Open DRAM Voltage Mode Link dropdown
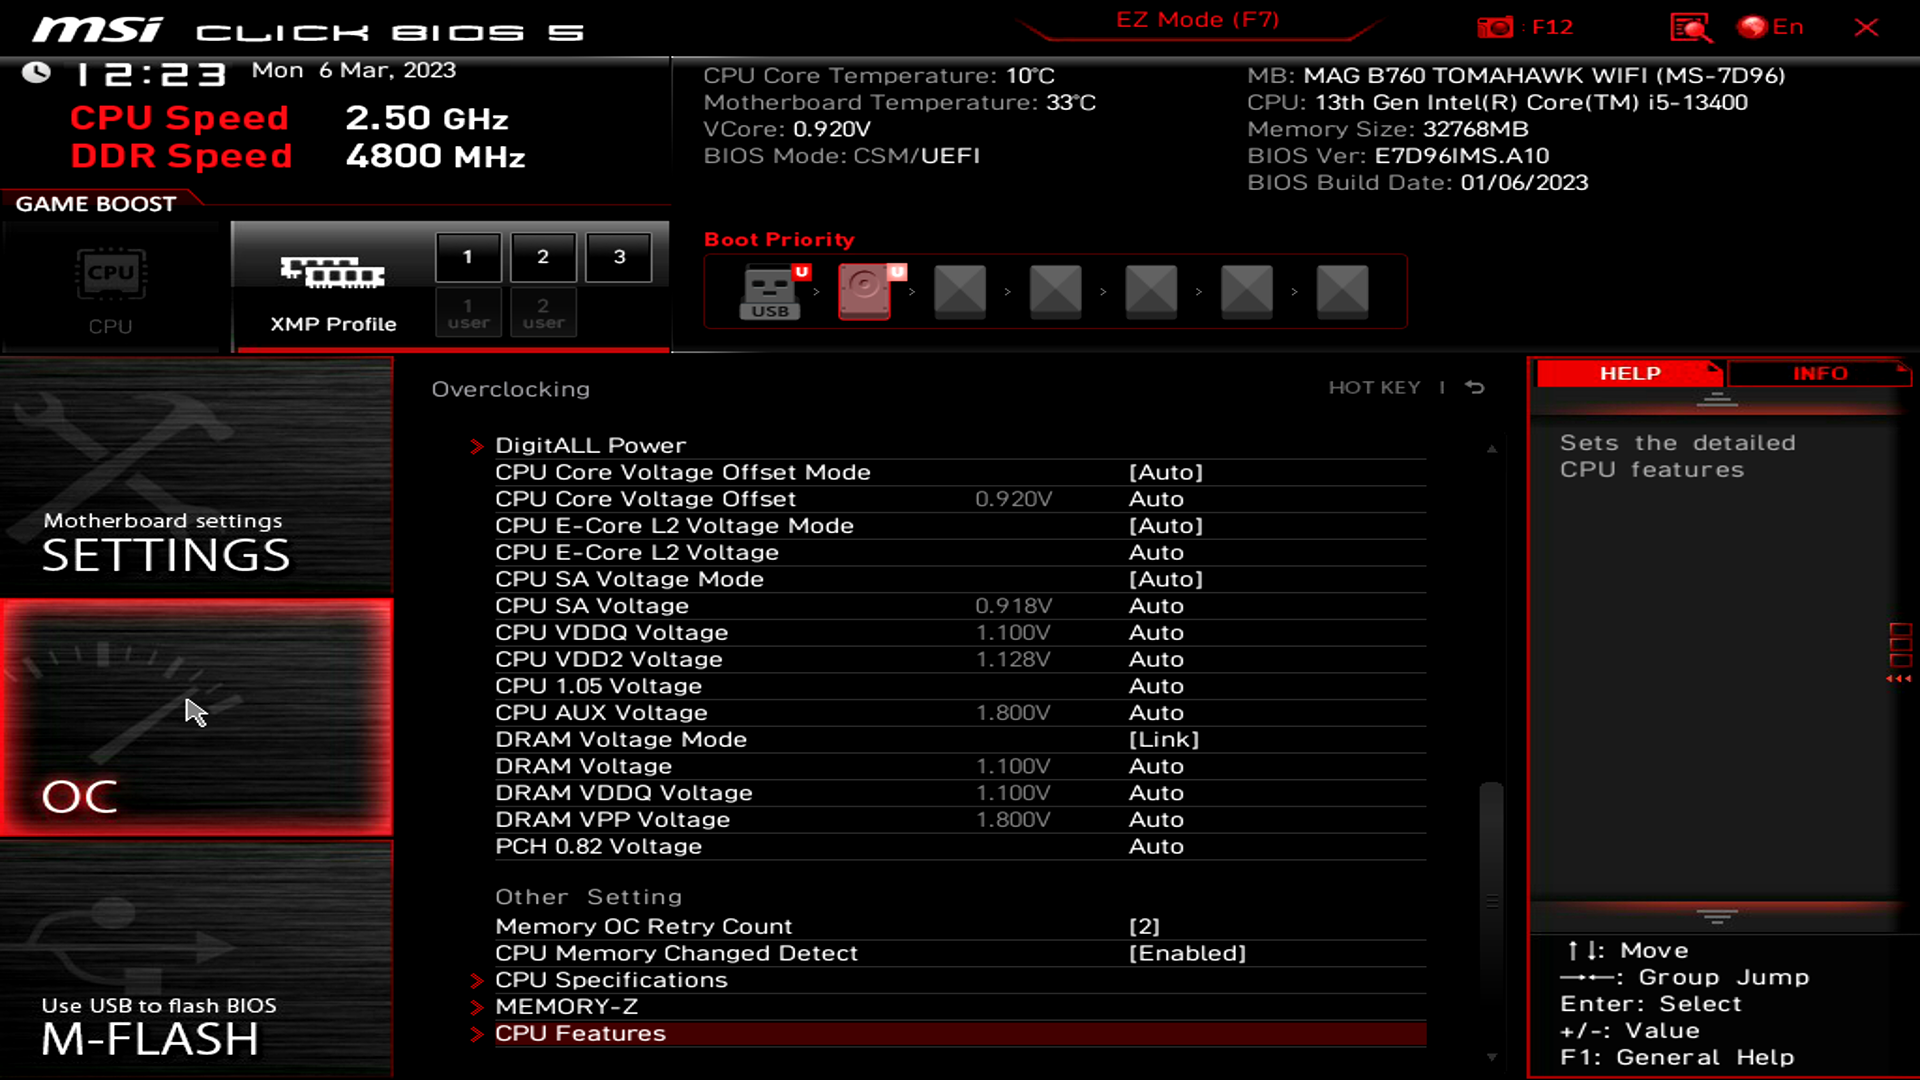The image size is (1920, 1080). [1163, 739]
